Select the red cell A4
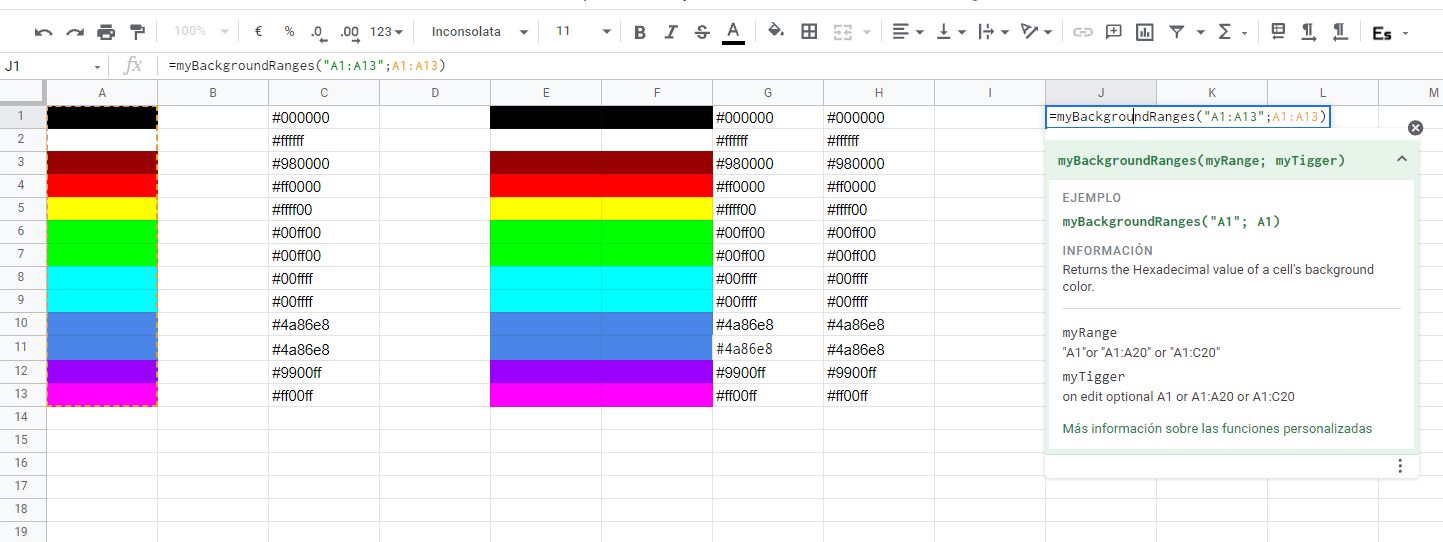 coord(102,186)
